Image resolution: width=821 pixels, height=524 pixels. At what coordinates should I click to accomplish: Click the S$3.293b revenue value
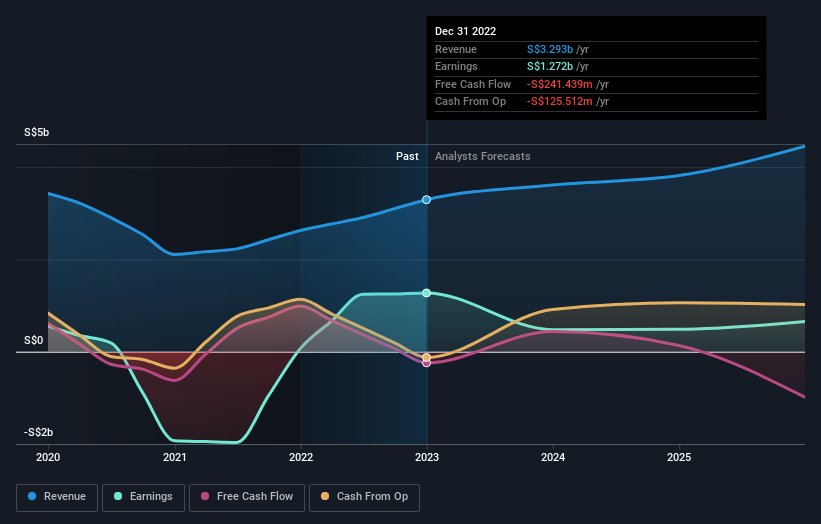click(550, 49)
